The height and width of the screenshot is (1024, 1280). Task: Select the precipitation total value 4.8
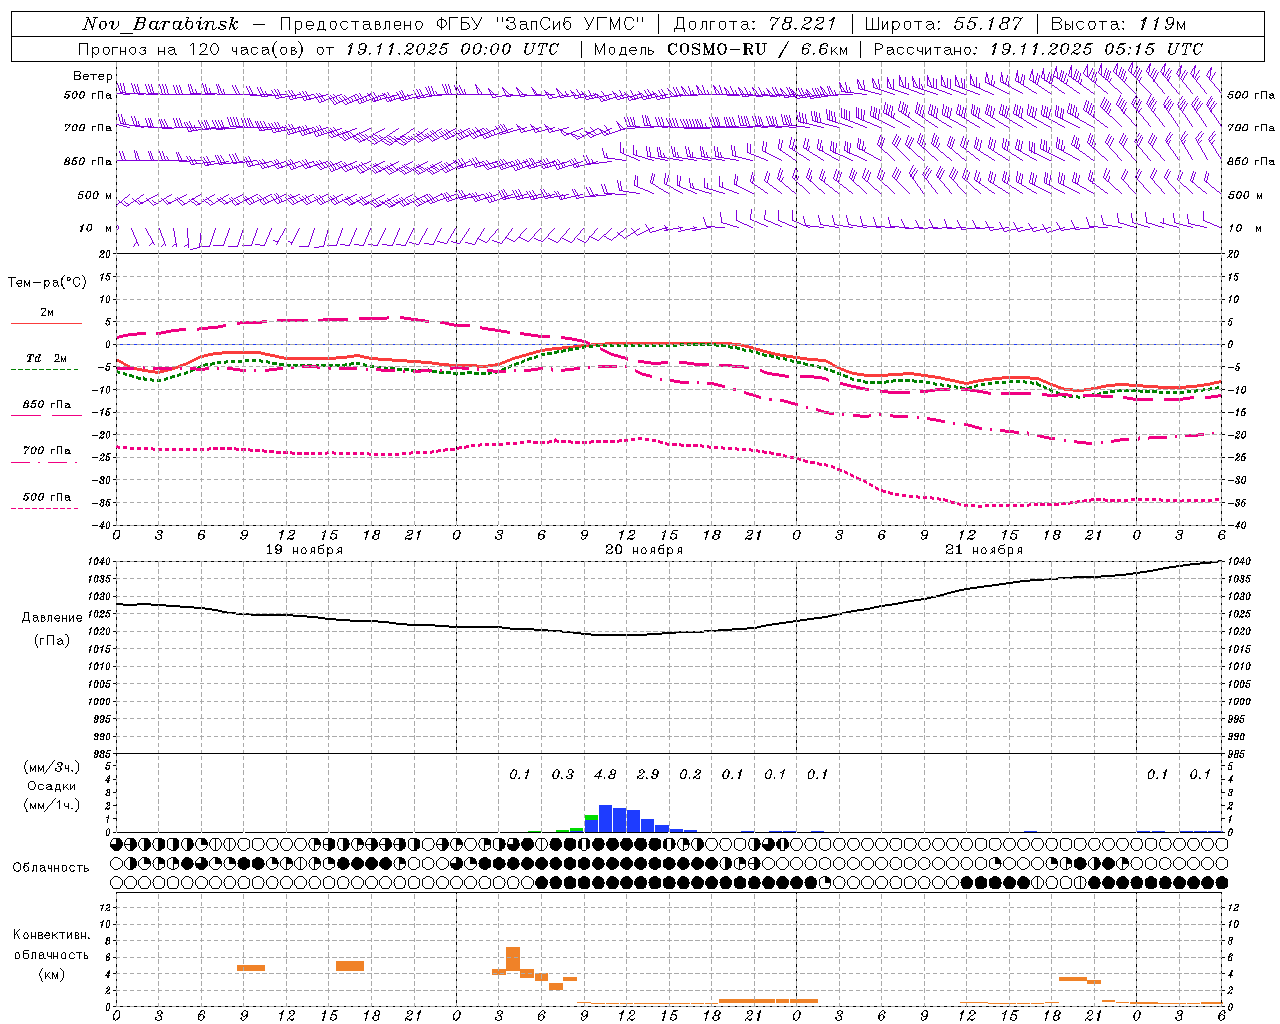pyautogui.click(x=605, y=774)
